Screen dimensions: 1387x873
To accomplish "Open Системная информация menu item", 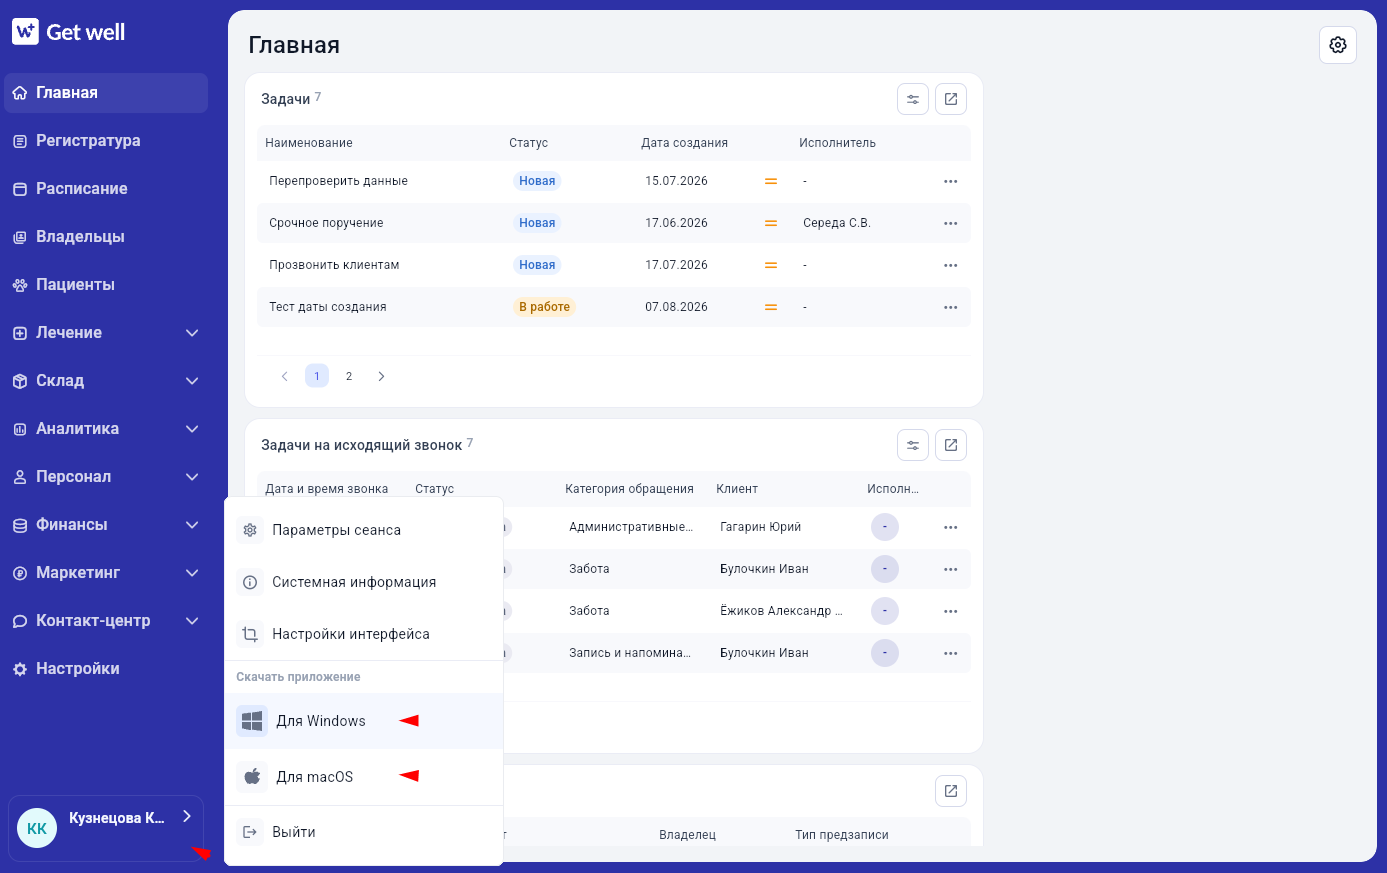I will tap(363, 582).
